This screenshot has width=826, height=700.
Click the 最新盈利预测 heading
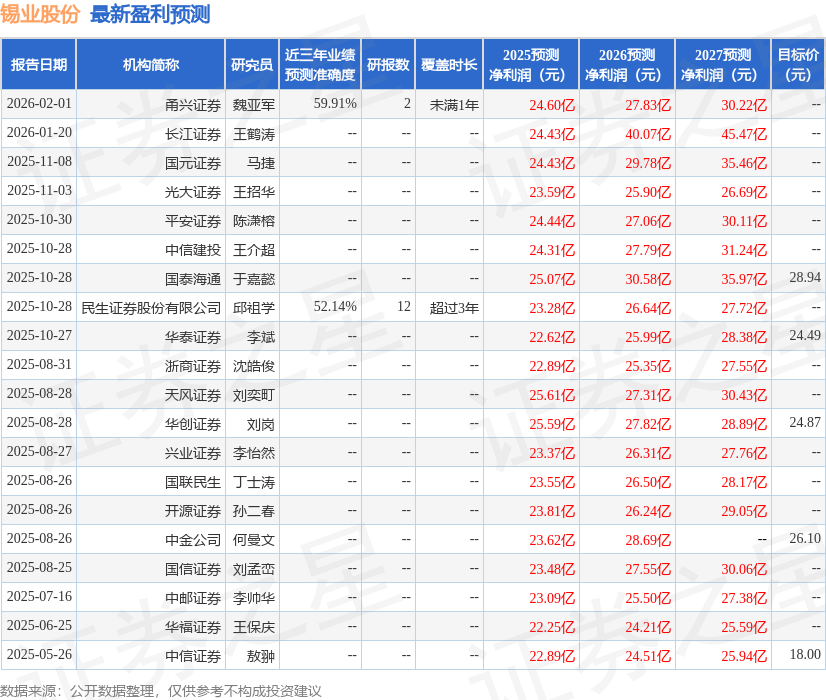click(x=150, y=14)
